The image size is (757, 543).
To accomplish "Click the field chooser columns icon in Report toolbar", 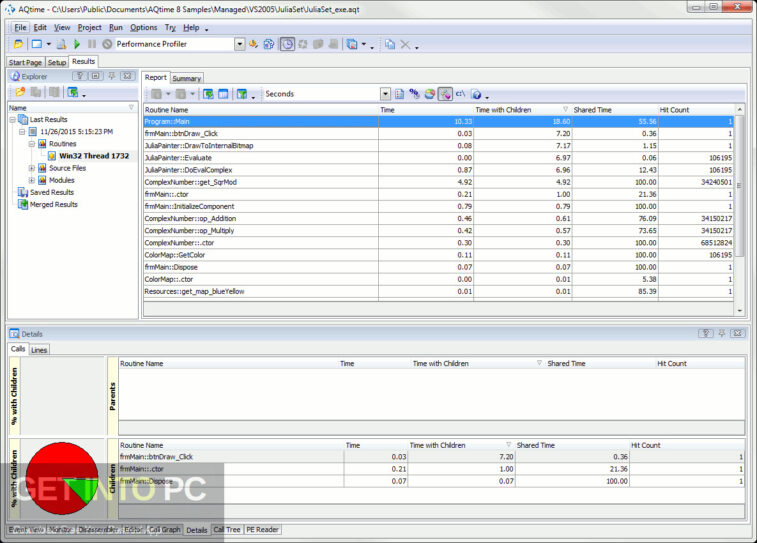I will pyautogui.click(x=223, y=94).
